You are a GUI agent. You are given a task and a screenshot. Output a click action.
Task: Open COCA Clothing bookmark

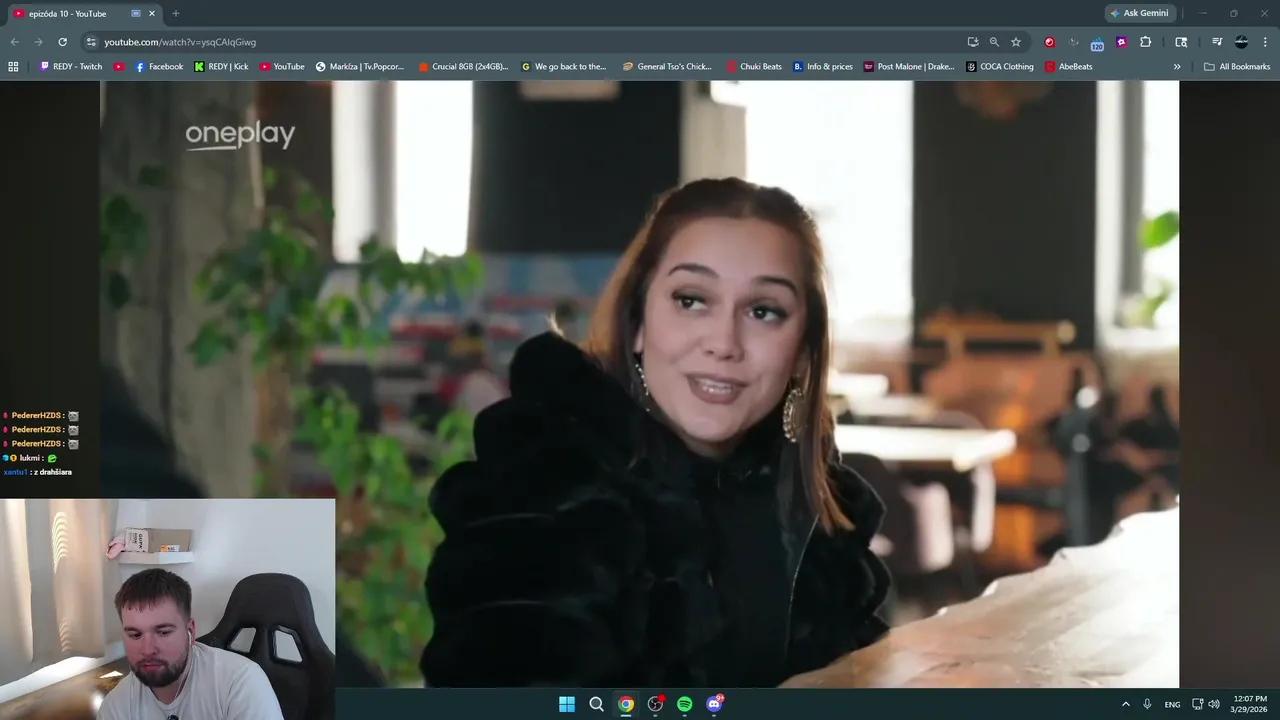[x=1000, y=67]
